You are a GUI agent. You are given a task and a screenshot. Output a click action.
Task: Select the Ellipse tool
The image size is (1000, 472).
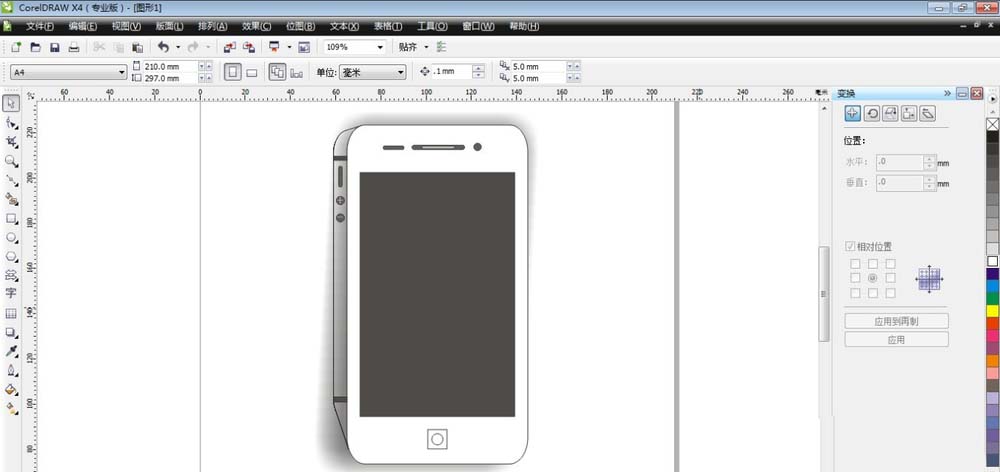(11, 237)
